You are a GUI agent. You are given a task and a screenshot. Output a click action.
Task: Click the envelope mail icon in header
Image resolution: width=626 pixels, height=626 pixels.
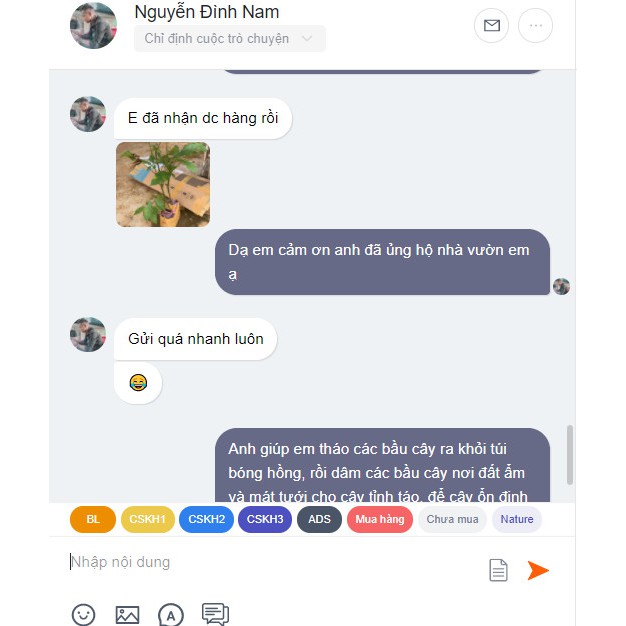point(491,26)
